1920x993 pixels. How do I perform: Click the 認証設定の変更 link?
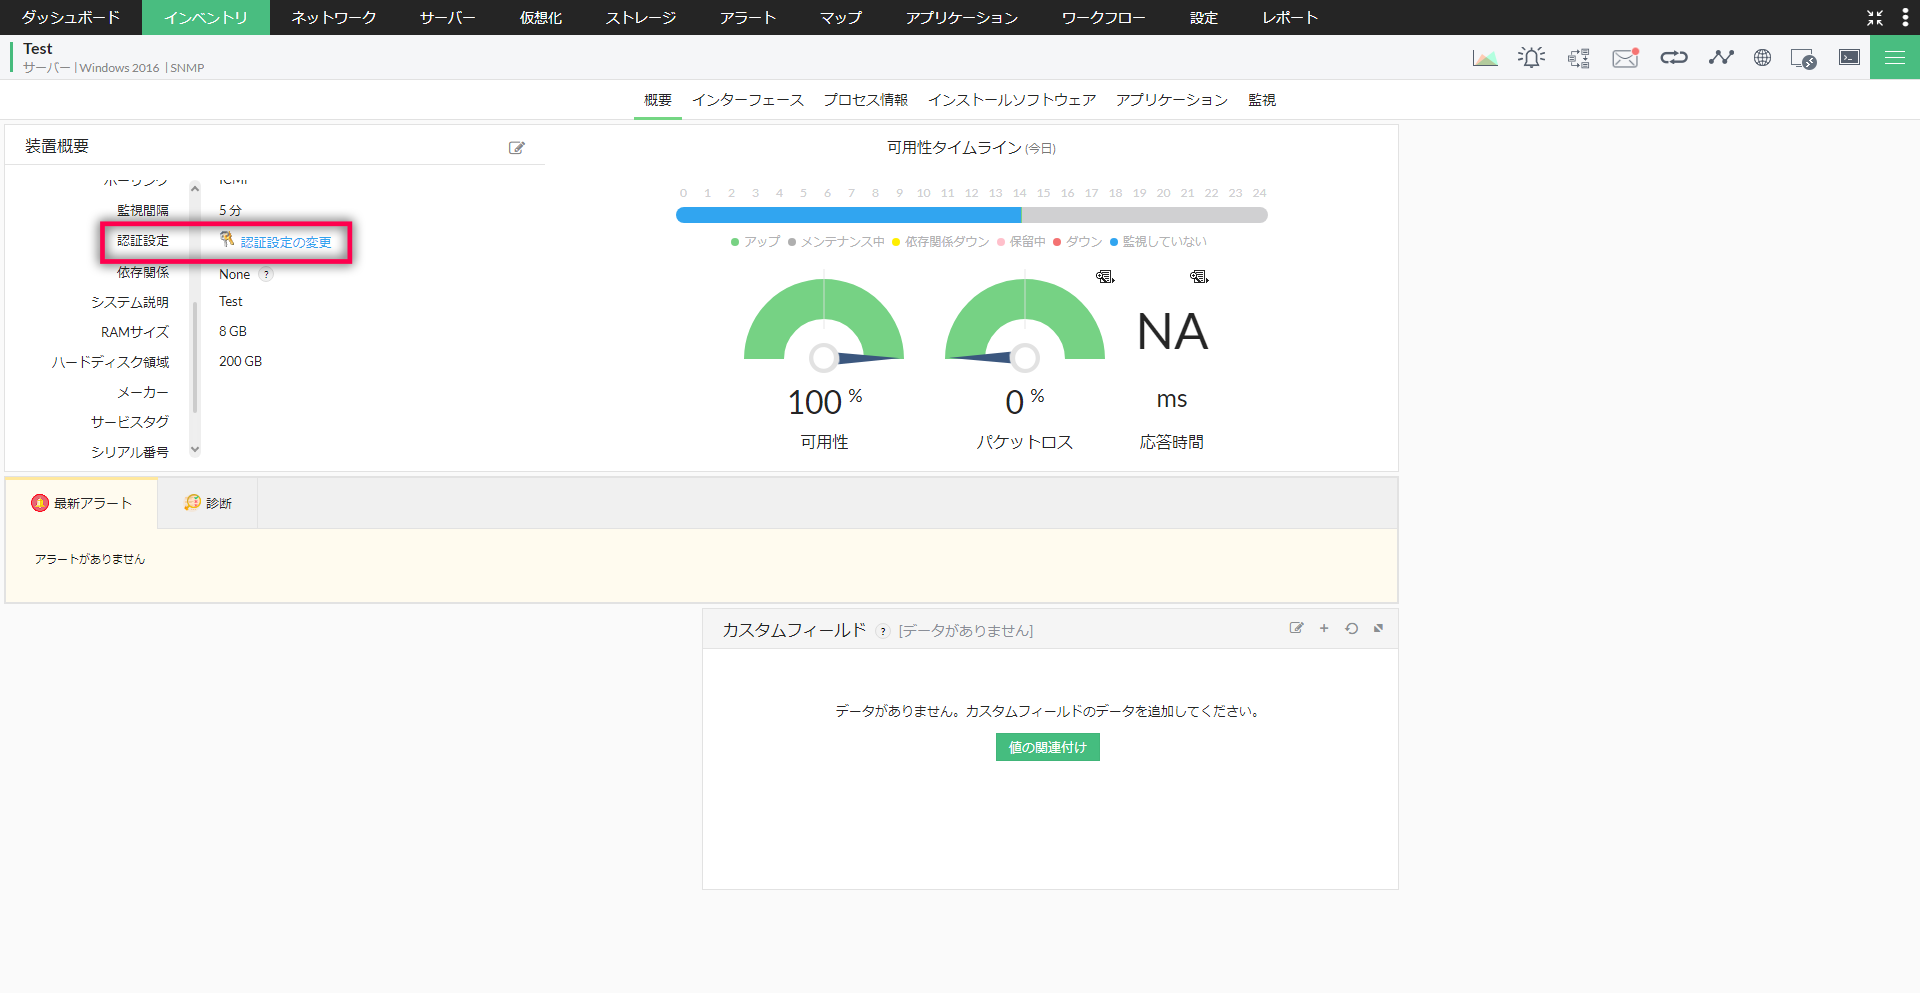coord(285,242)
